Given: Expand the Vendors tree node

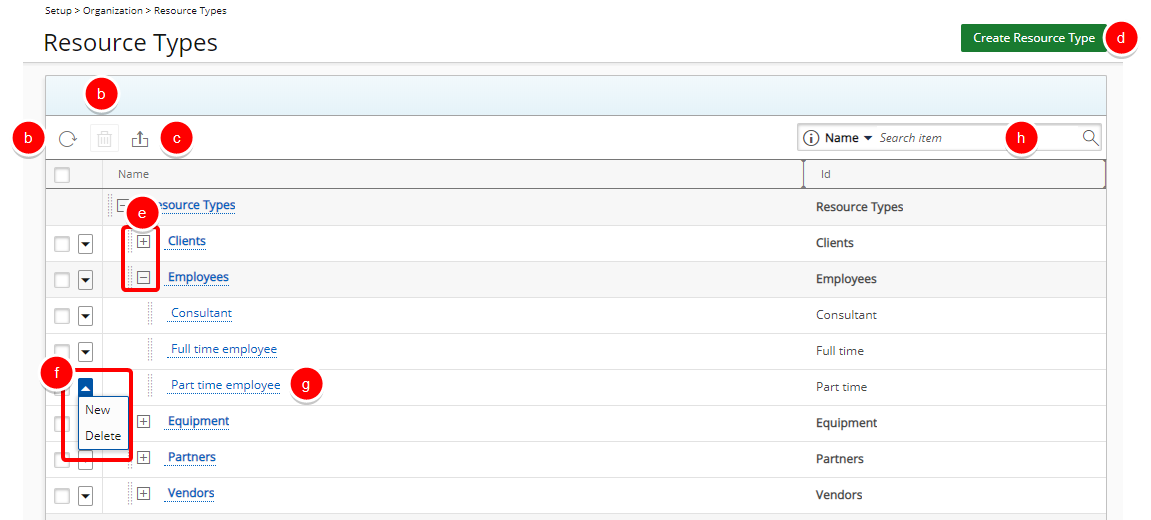Looking at the screenshot, I should (144, 493).
